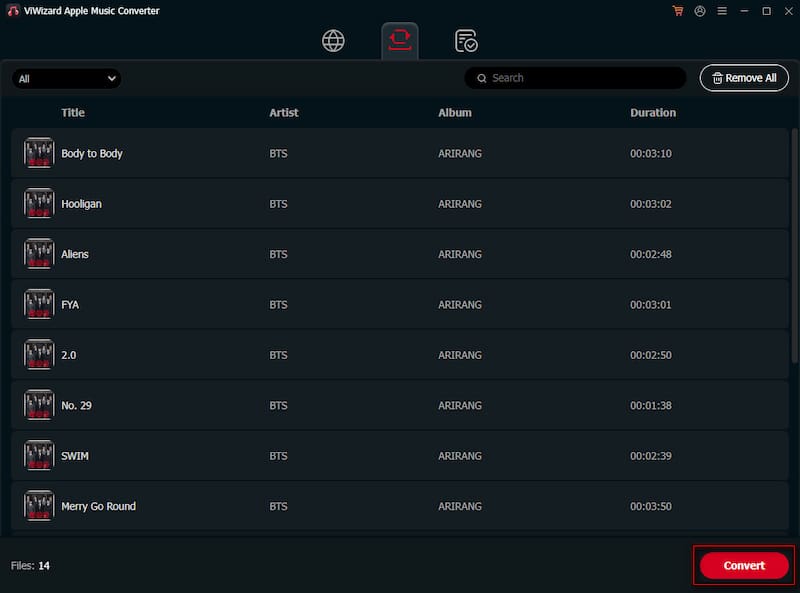Screen dimensions: 800x593
Task: Select No. 29 album thumbnail
Action: pyautogui.click(x=39, y=405)
